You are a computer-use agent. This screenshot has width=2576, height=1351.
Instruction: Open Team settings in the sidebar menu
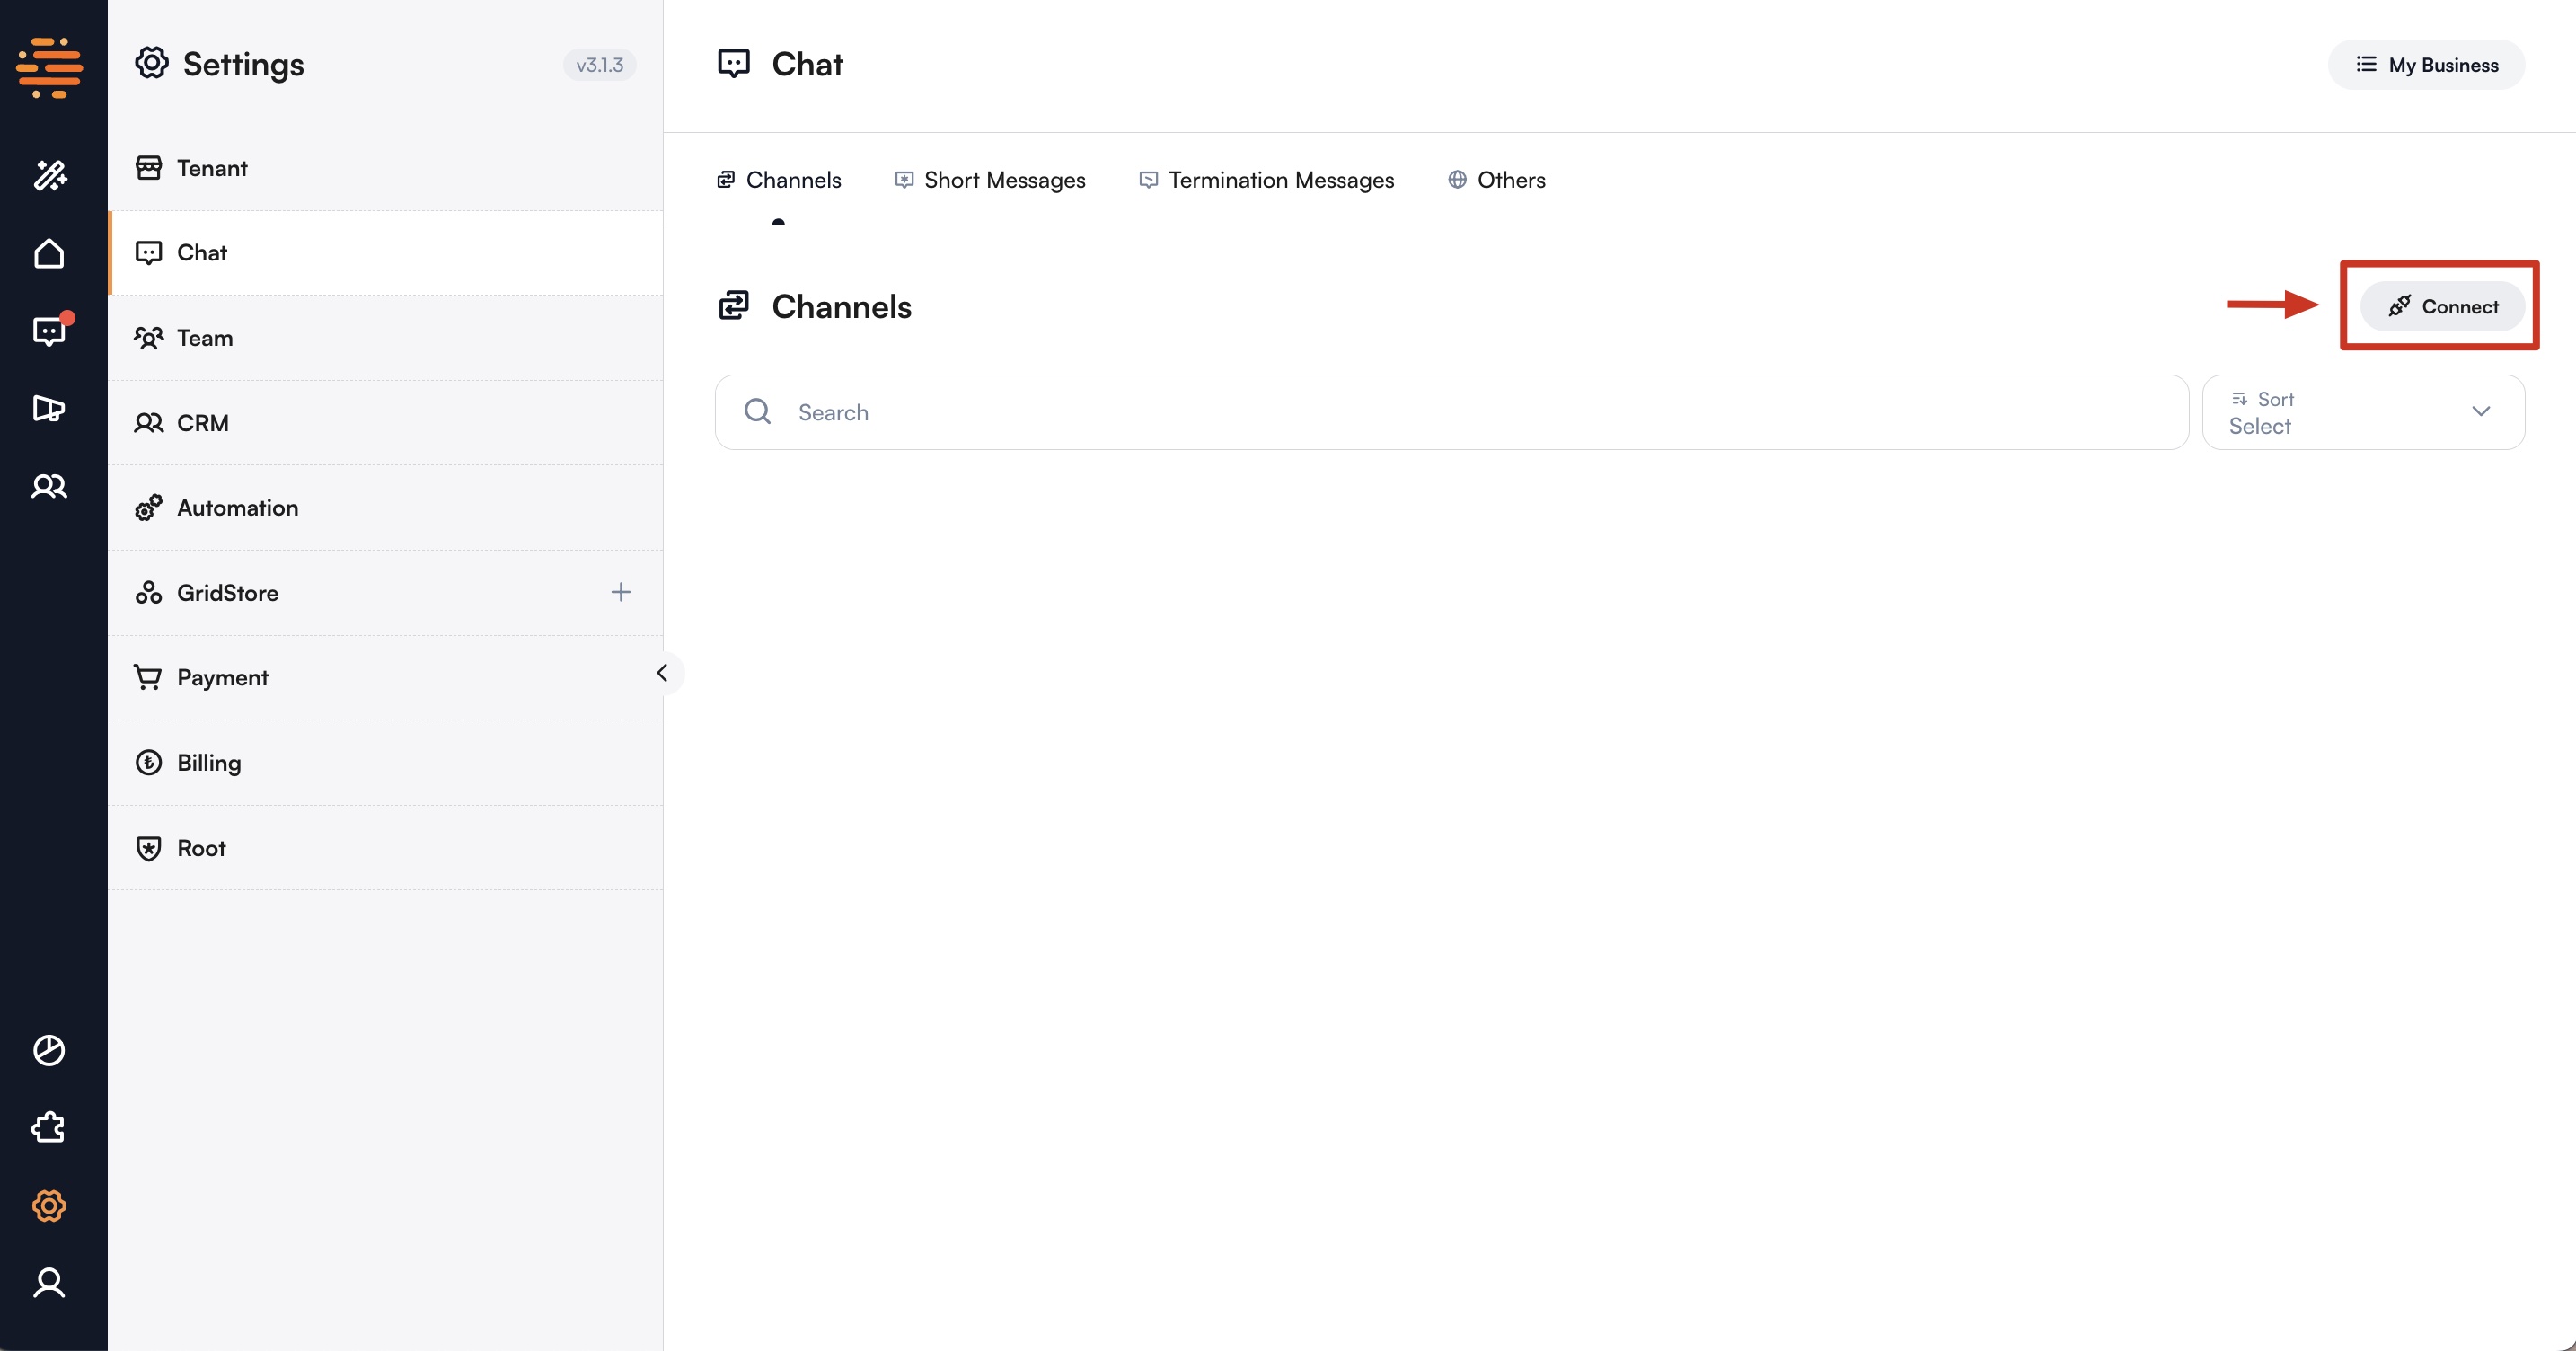[204, 338]
